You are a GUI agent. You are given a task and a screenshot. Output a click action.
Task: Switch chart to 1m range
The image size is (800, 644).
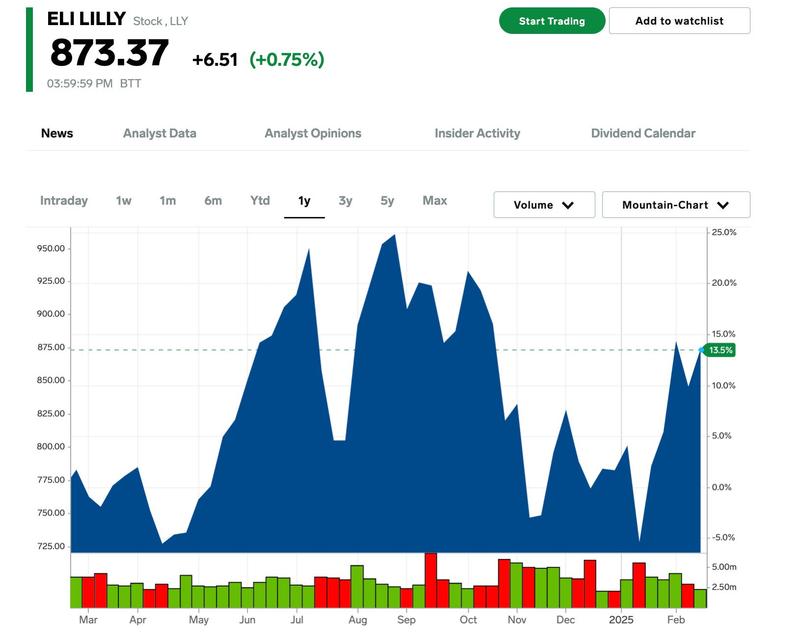pyautogui.click(x=167, y=201)
